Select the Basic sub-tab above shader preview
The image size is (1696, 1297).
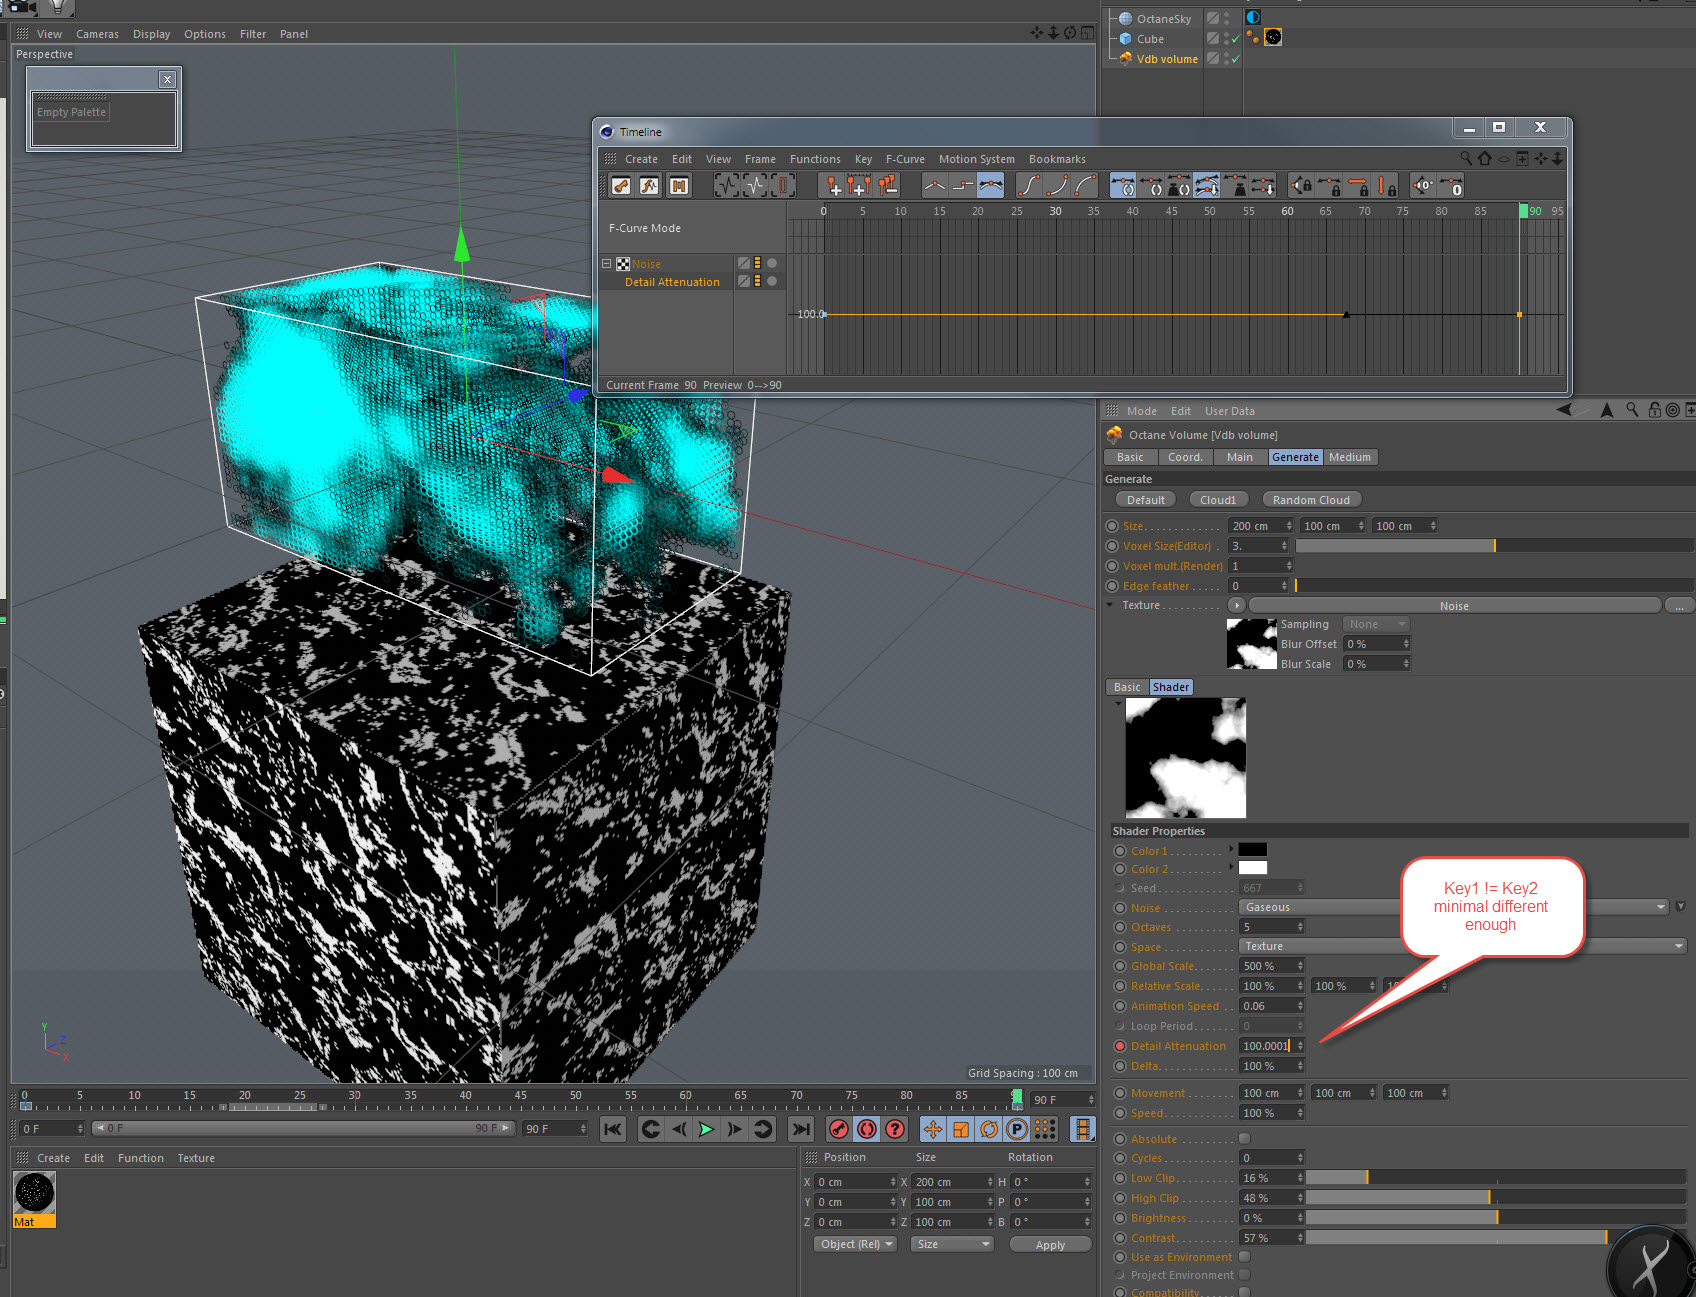pyautogui.click(x=1127, y=687)
